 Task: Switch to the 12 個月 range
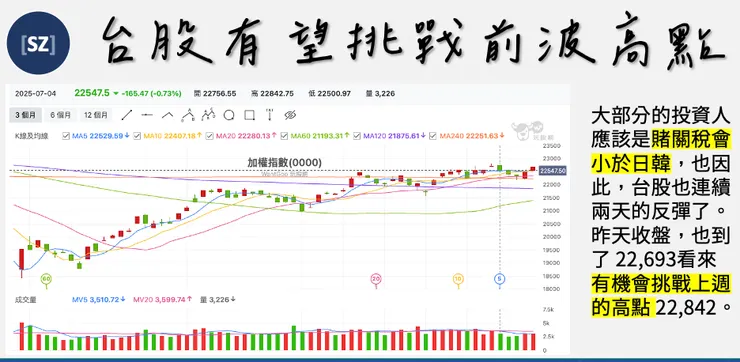coord(96,115)
